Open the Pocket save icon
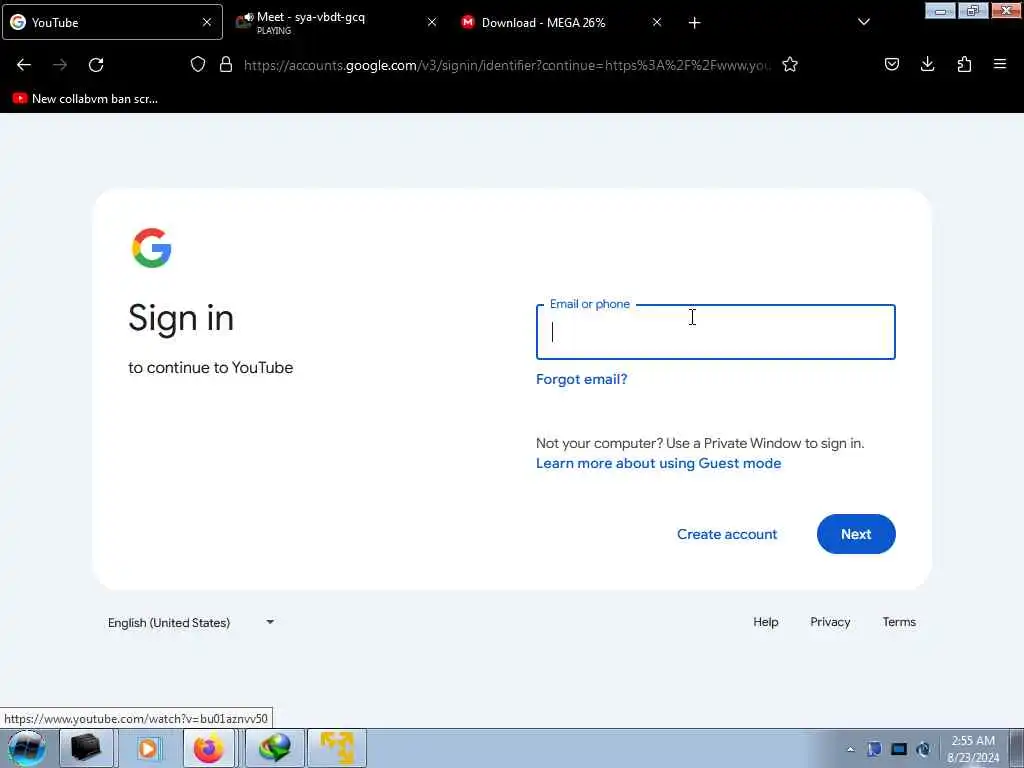The width and height of the screenshot is (1024, 768). click(892, 64)
